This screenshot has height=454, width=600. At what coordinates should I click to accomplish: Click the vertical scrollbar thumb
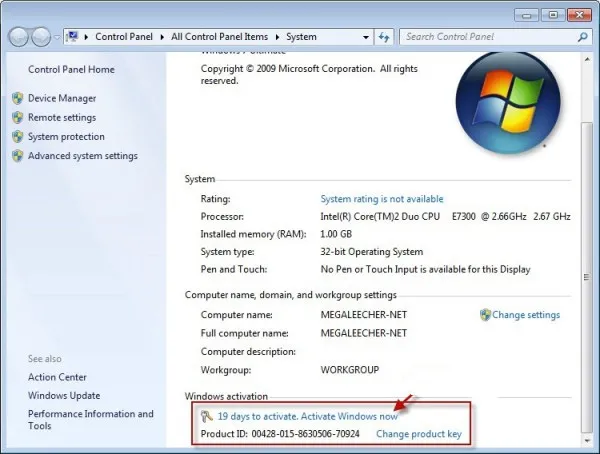pyautogui.click(x=587, y=277)
